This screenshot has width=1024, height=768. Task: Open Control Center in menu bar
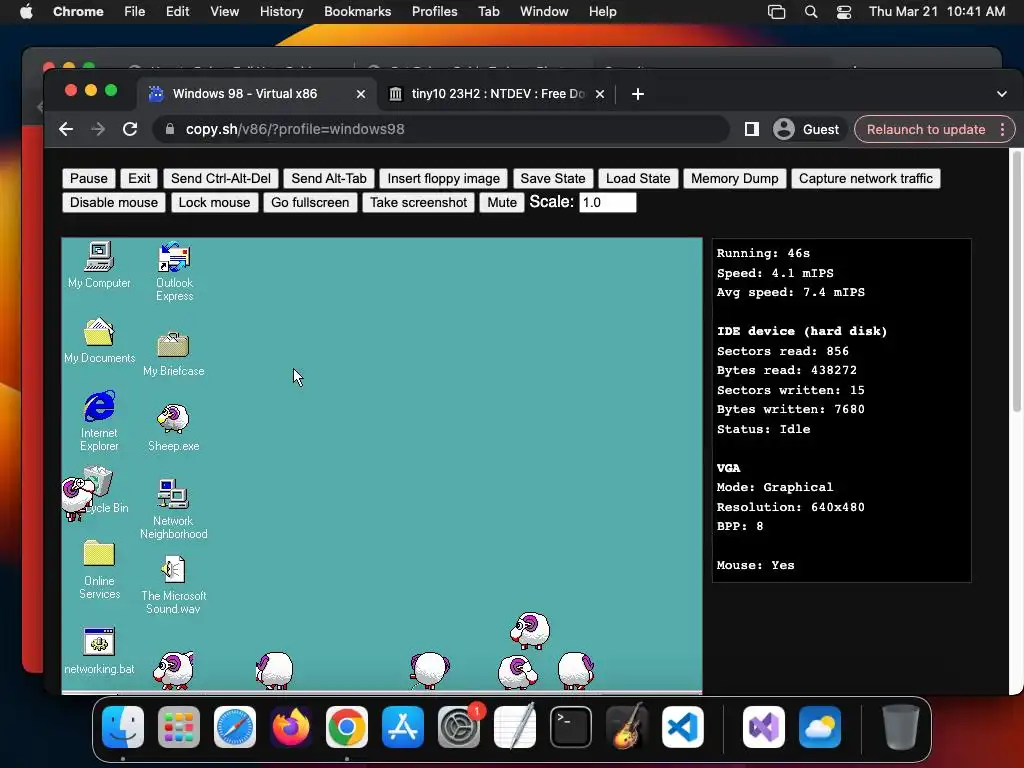pyautogui.click(x=844, y=12)
